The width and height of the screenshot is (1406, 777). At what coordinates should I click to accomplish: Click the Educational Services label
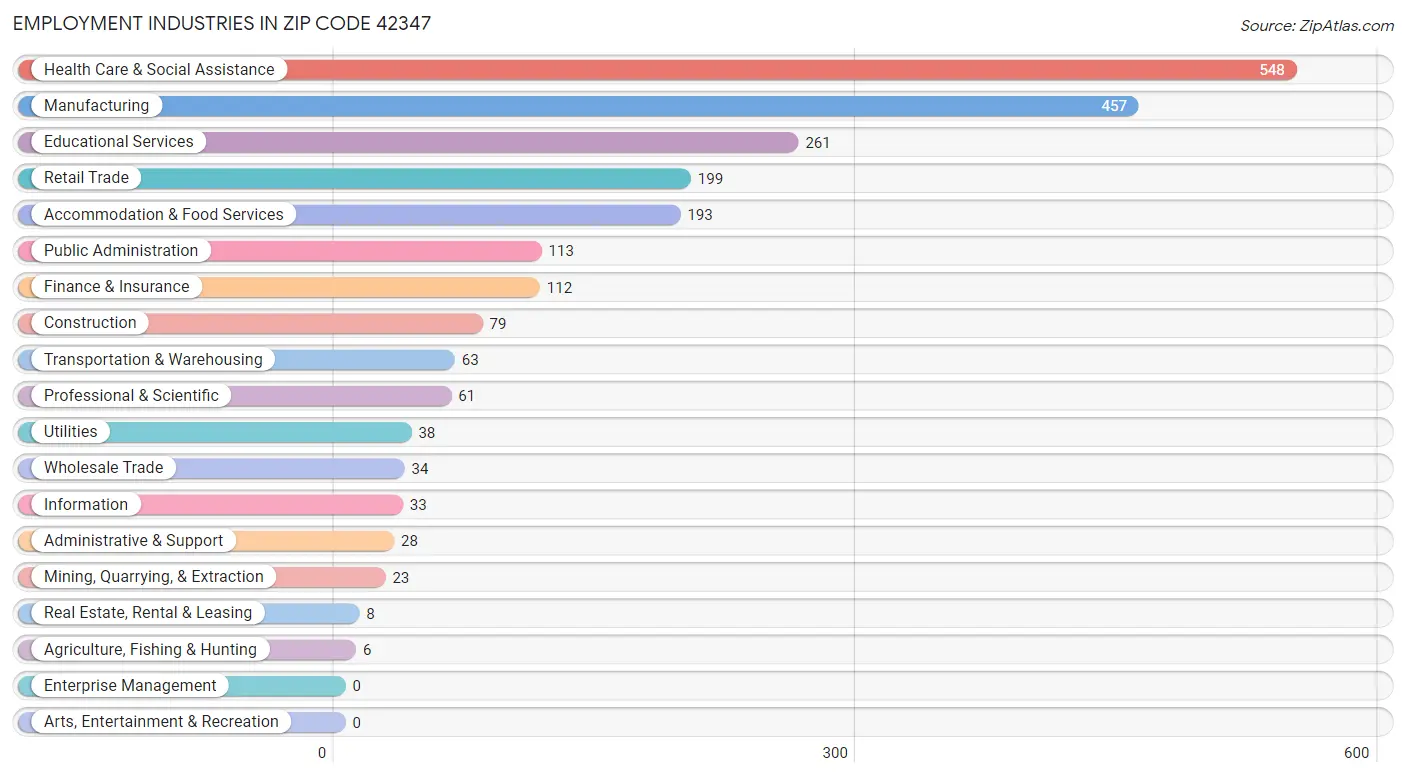tap(118, 142)
